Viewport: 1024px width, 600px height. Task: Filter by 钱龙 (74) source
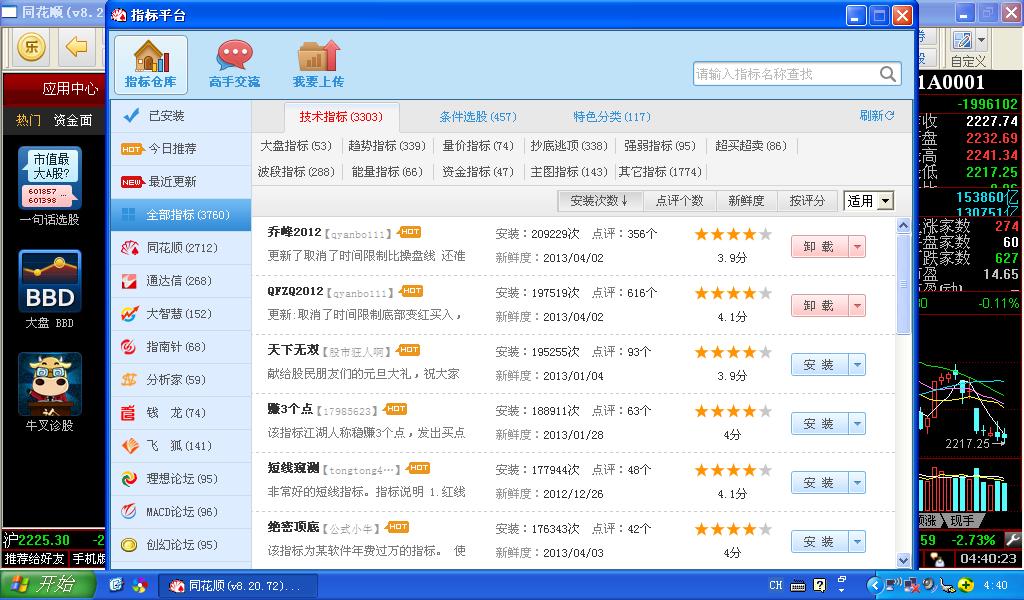(x=181, y=413)
